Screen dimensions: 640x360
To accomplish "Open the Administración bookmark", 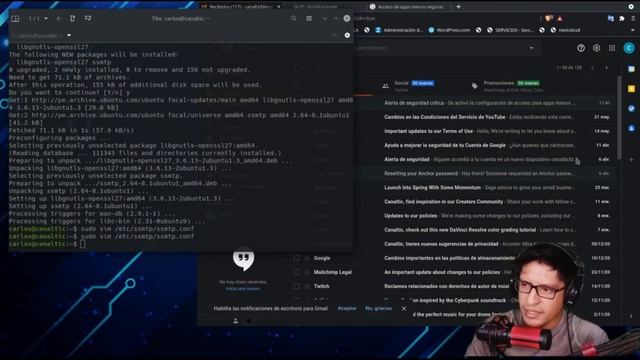I will 399,30.
